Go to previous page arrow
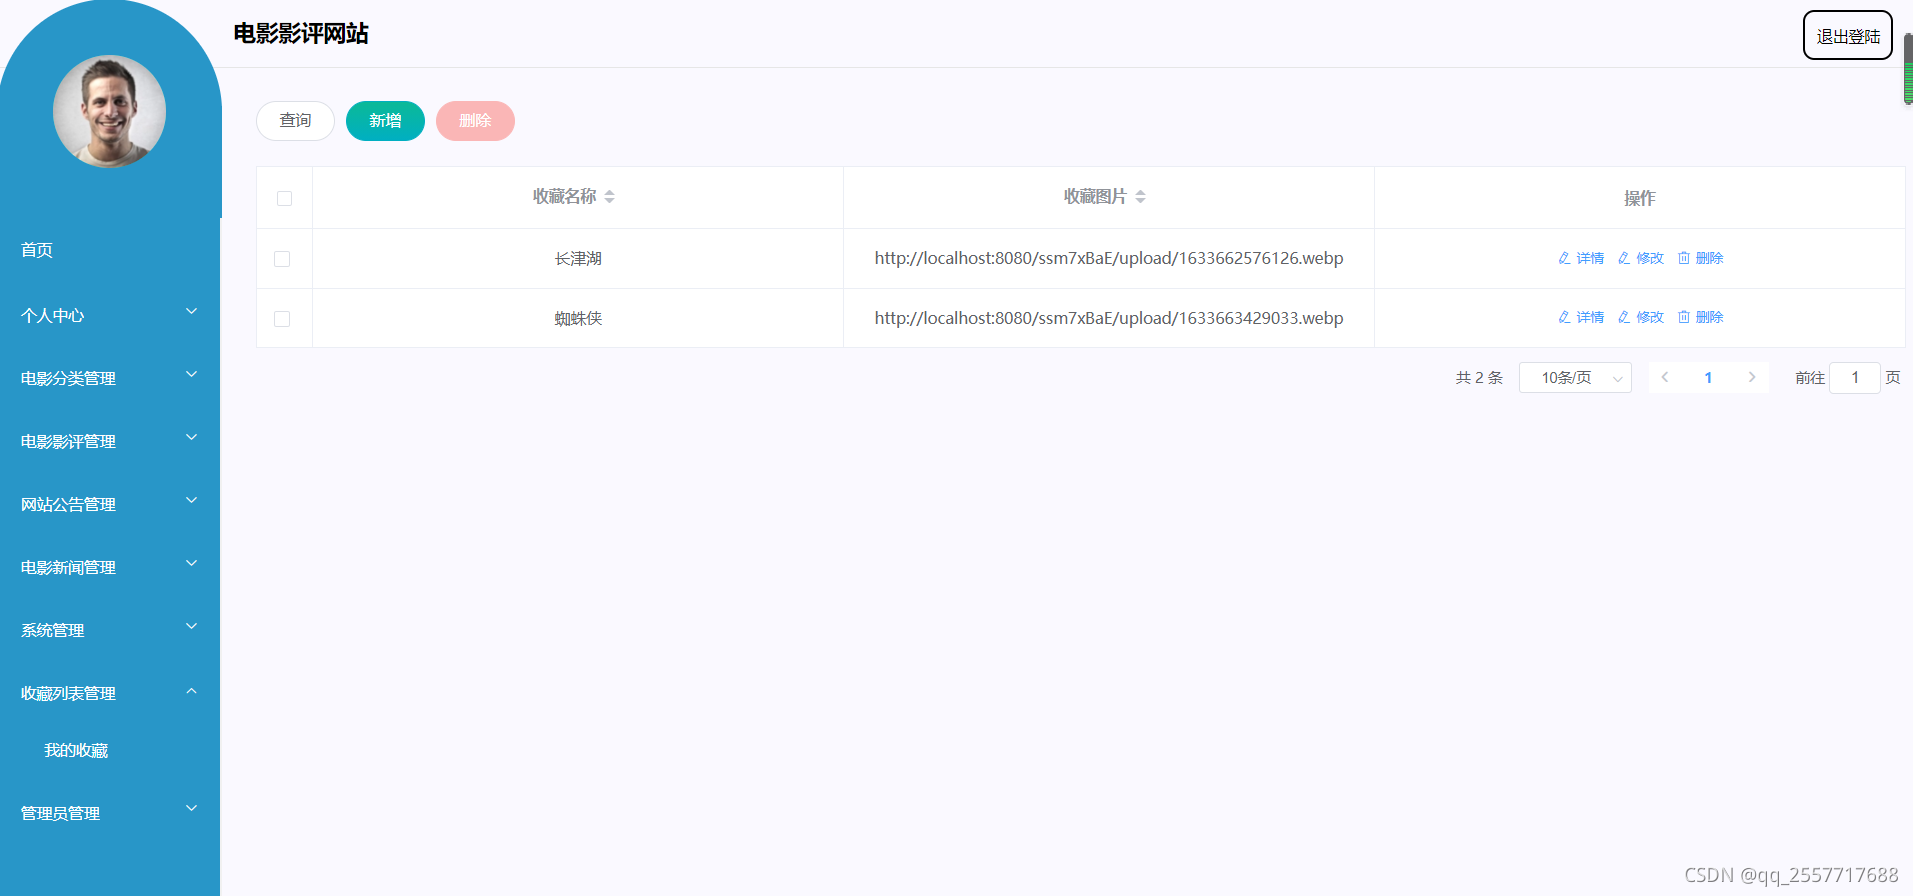Screen dimensions: 1913x896 tap(1665, 377)
